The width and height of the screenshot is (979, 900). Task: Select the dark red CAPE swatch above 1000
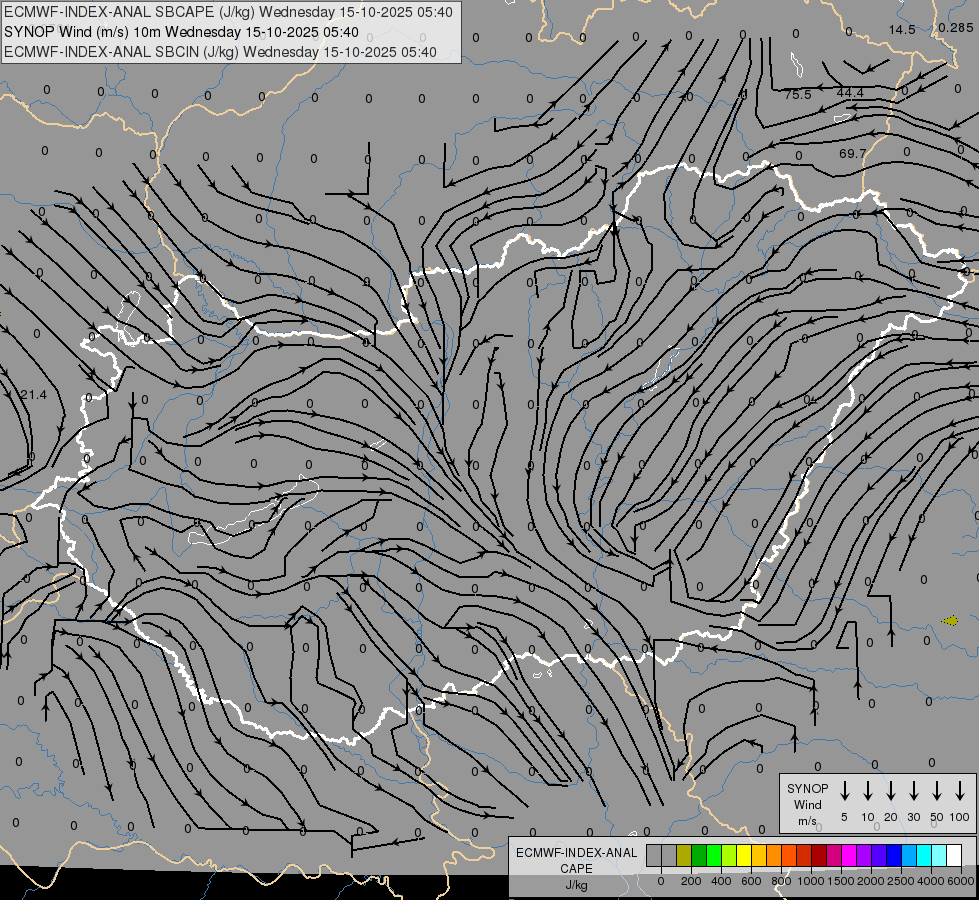pos(819,855)
